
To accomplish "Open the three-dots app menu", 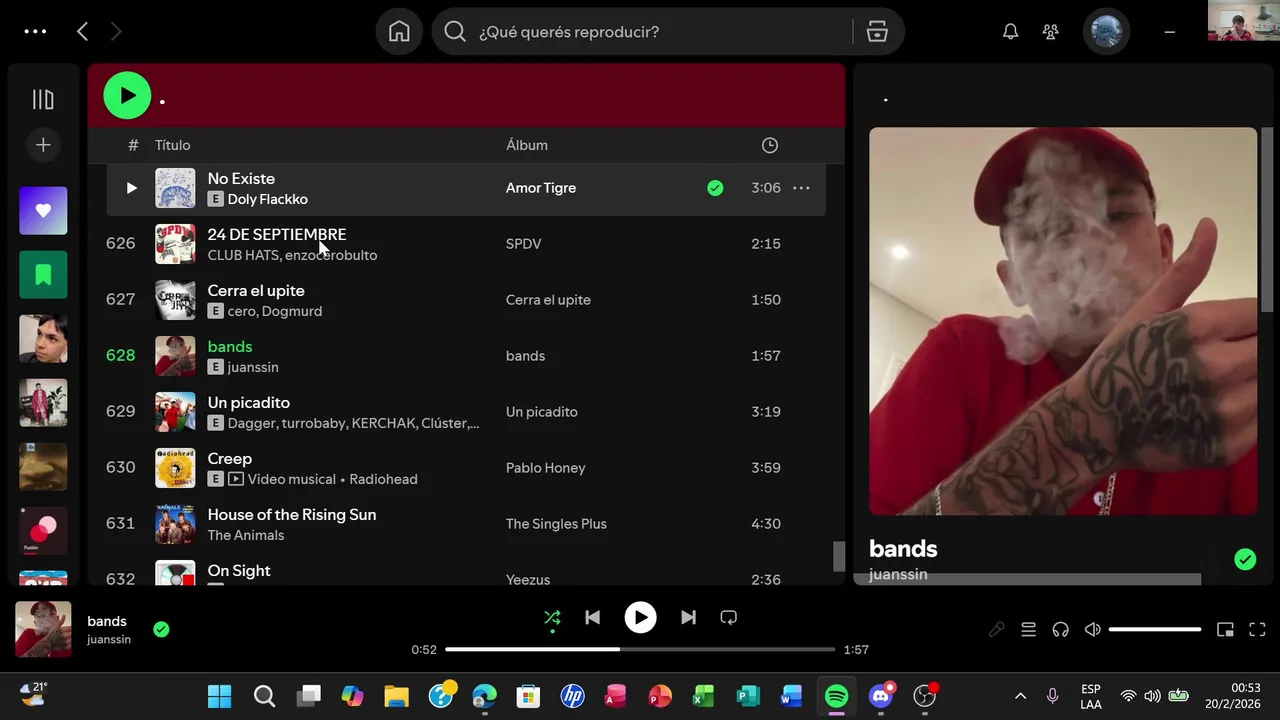I will [35, 32].
